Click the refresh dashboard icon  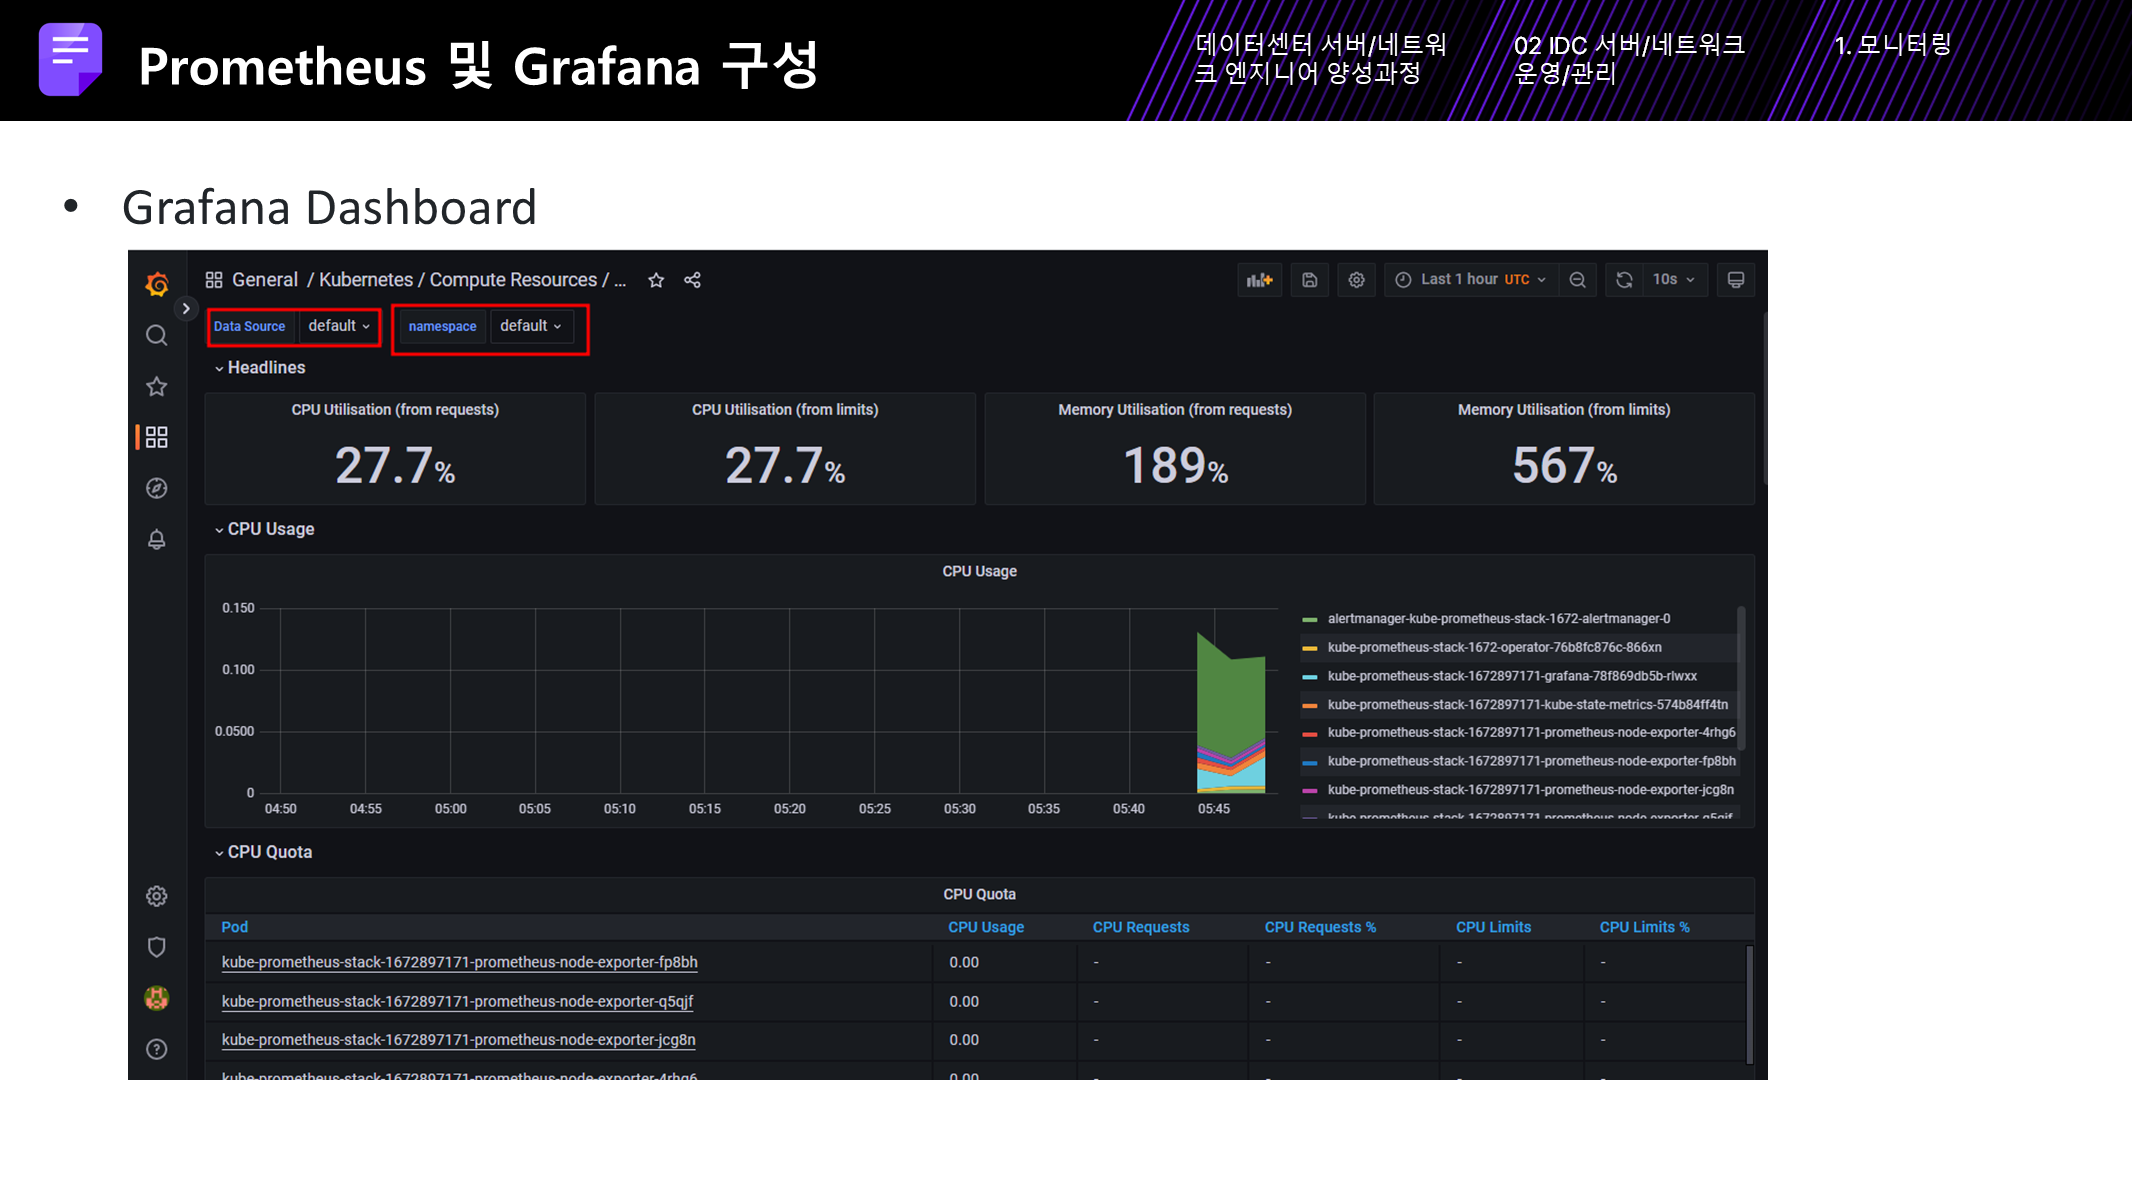pyautogui.click(x=1624, y=280)
